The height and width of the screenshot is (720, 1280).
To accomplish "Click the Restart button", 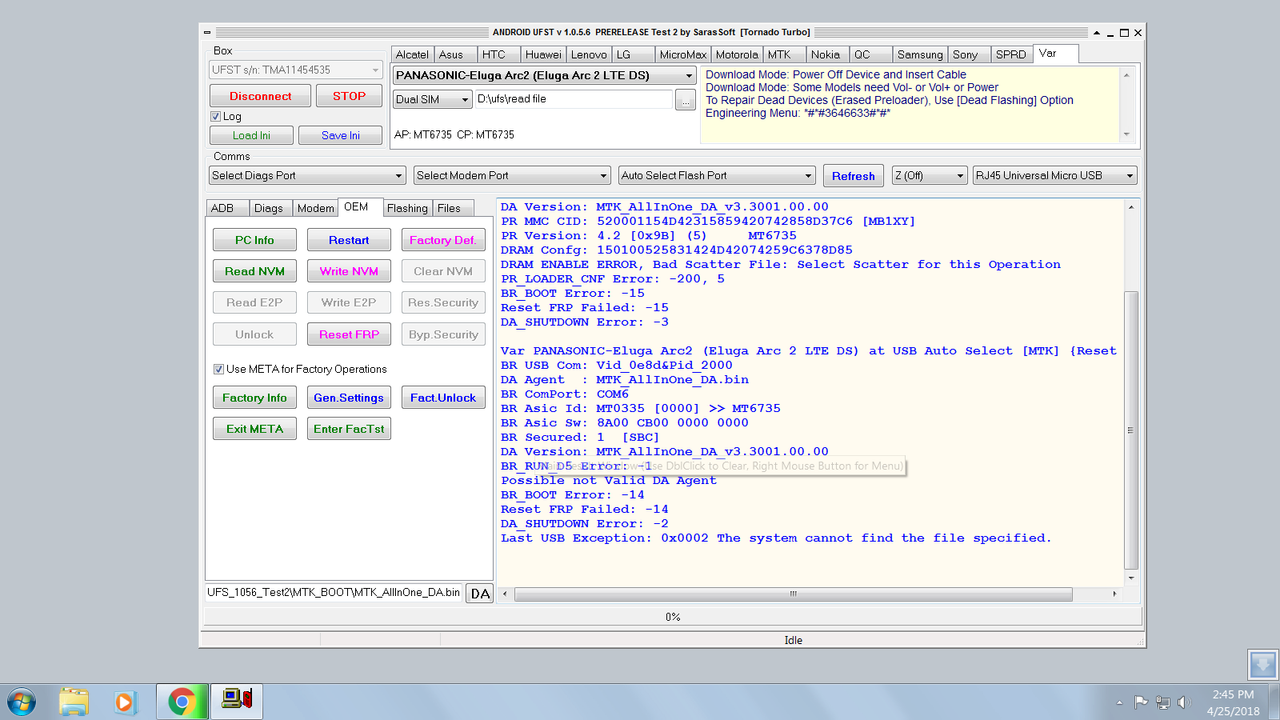I will pyautogui.click(x=349, y=241).
